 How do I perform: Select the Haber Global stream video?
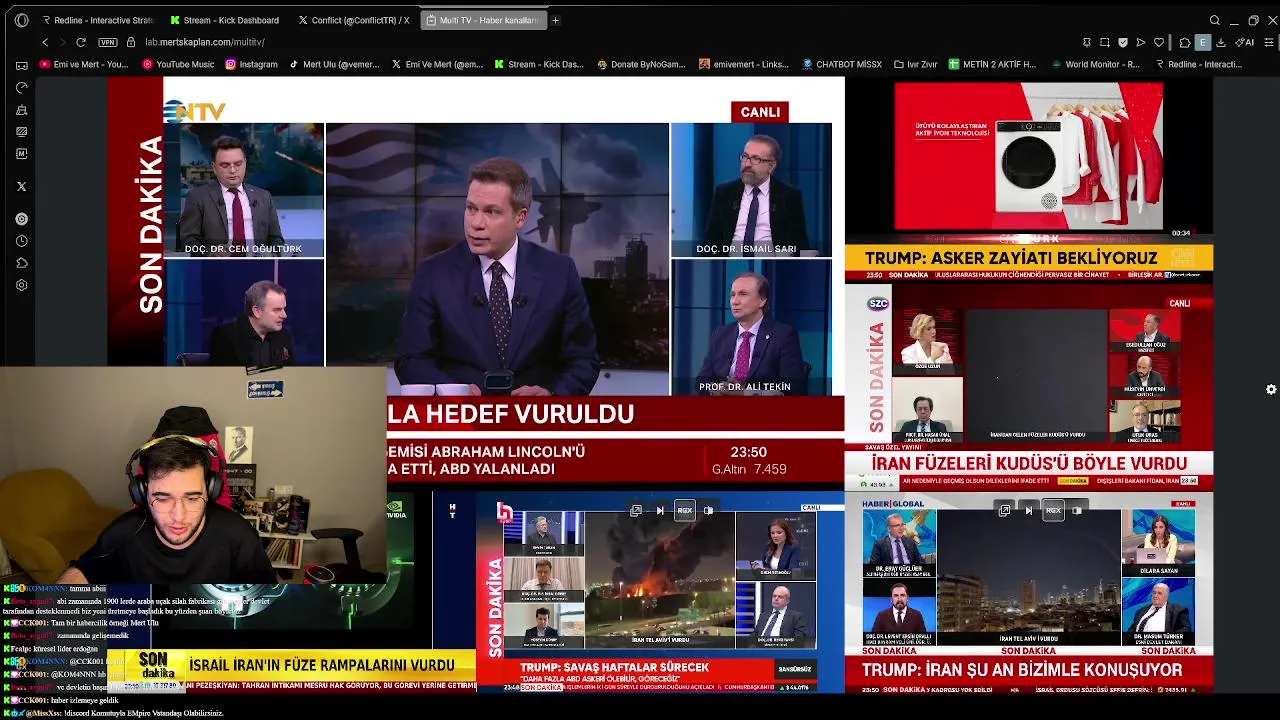[x=1029, y=593]
